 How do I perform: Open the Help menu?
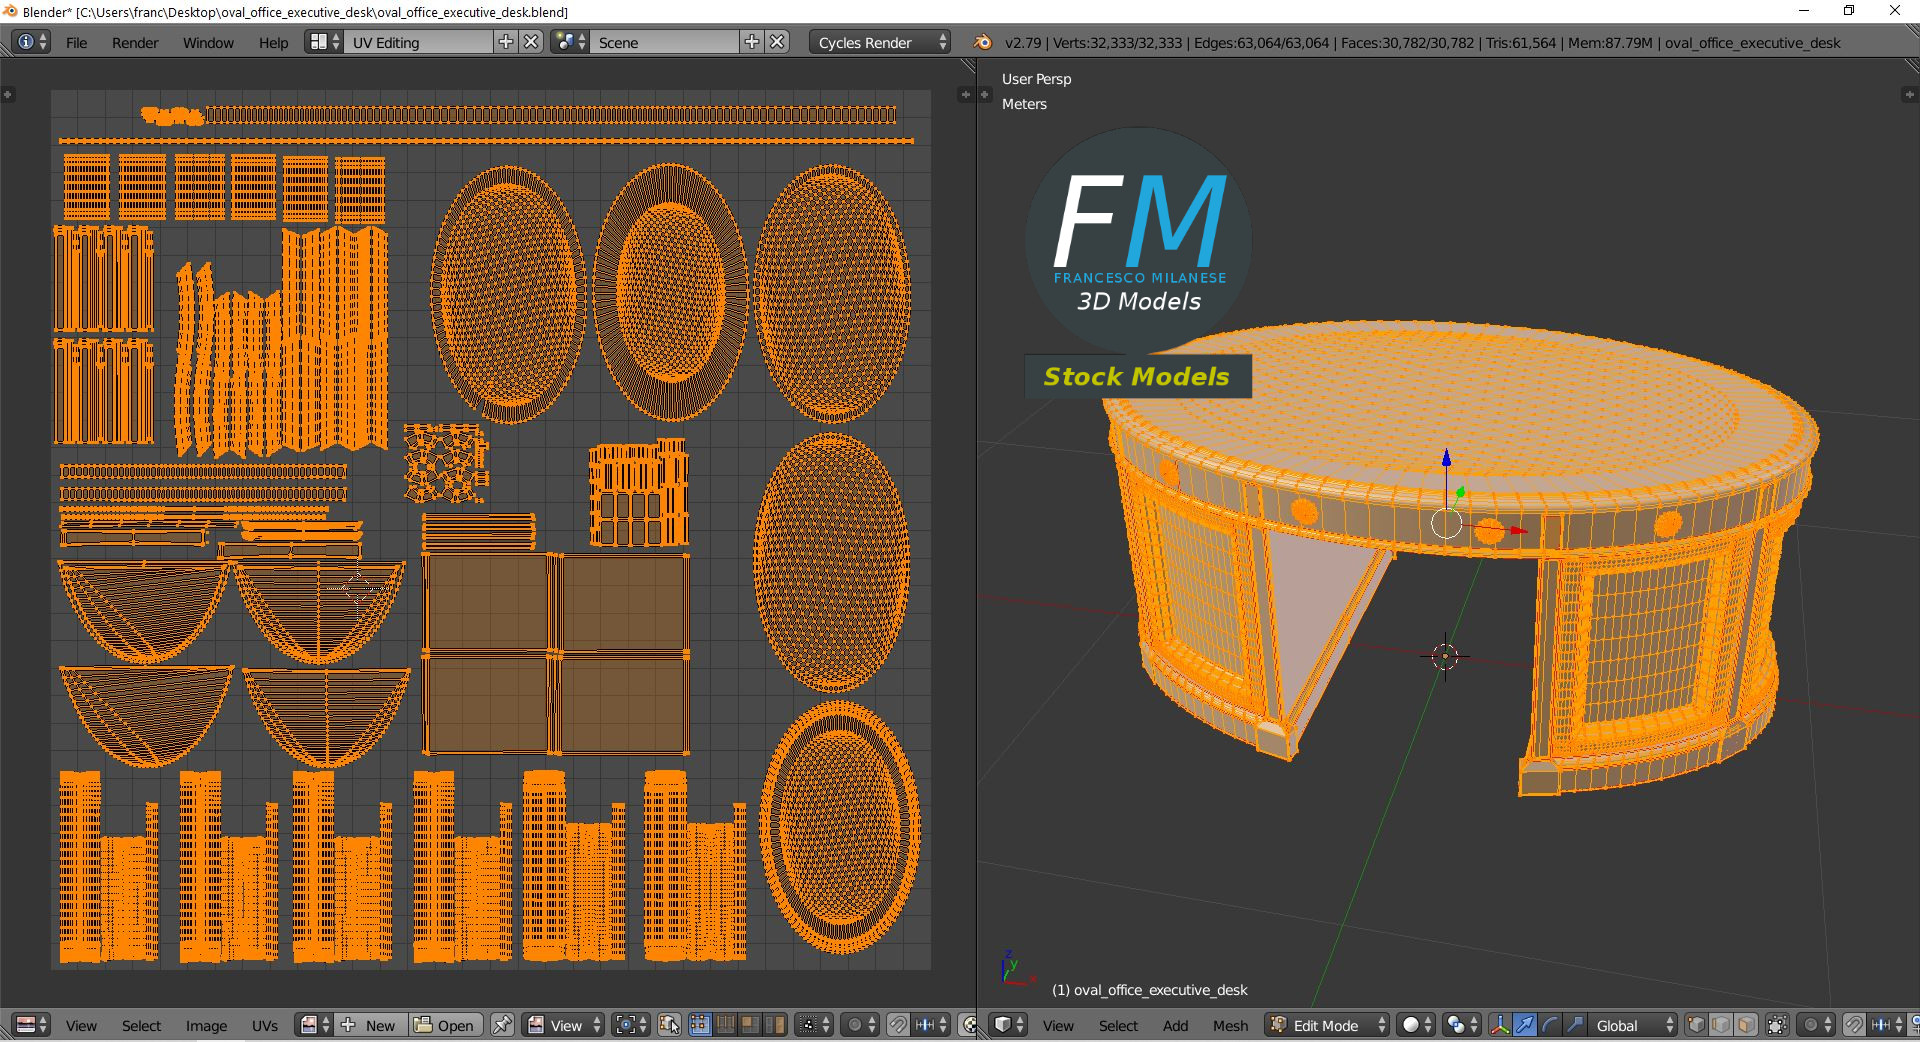tap(273, 43)
